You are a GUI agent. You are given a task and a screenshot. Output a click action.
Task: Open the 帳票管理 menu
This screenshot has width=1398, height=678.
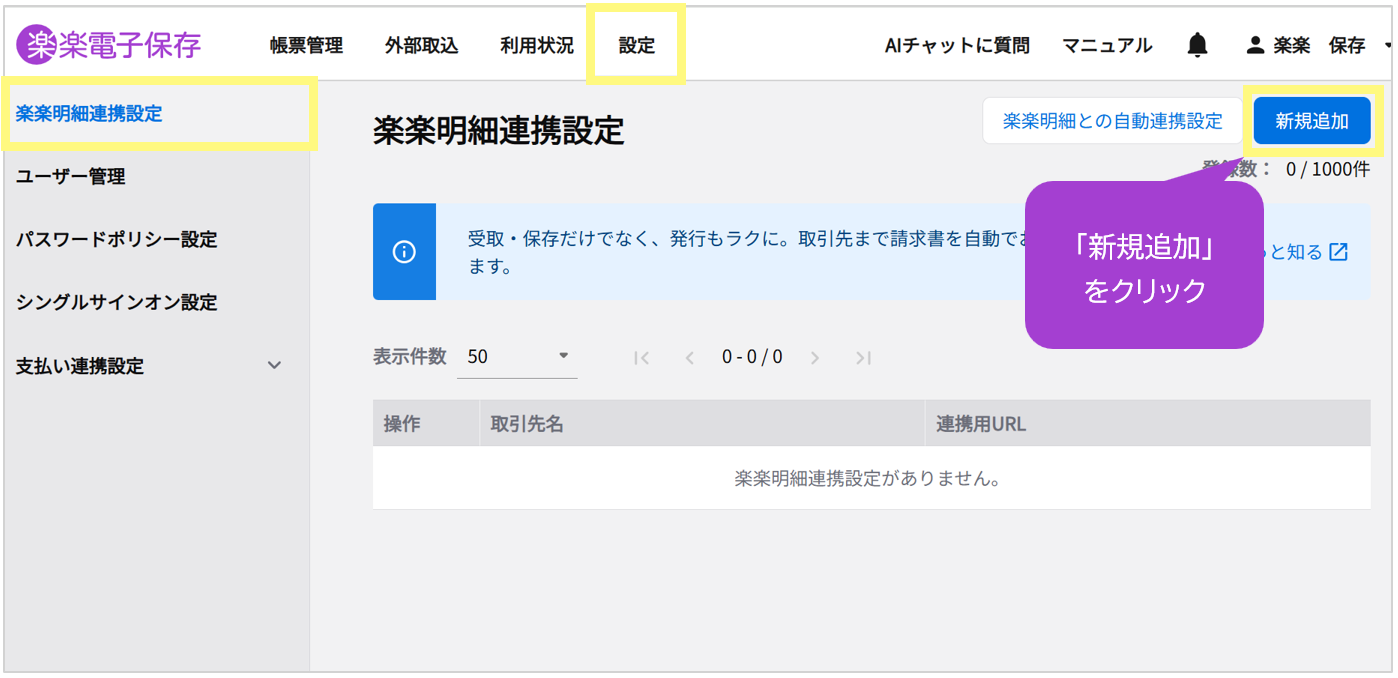306,45
